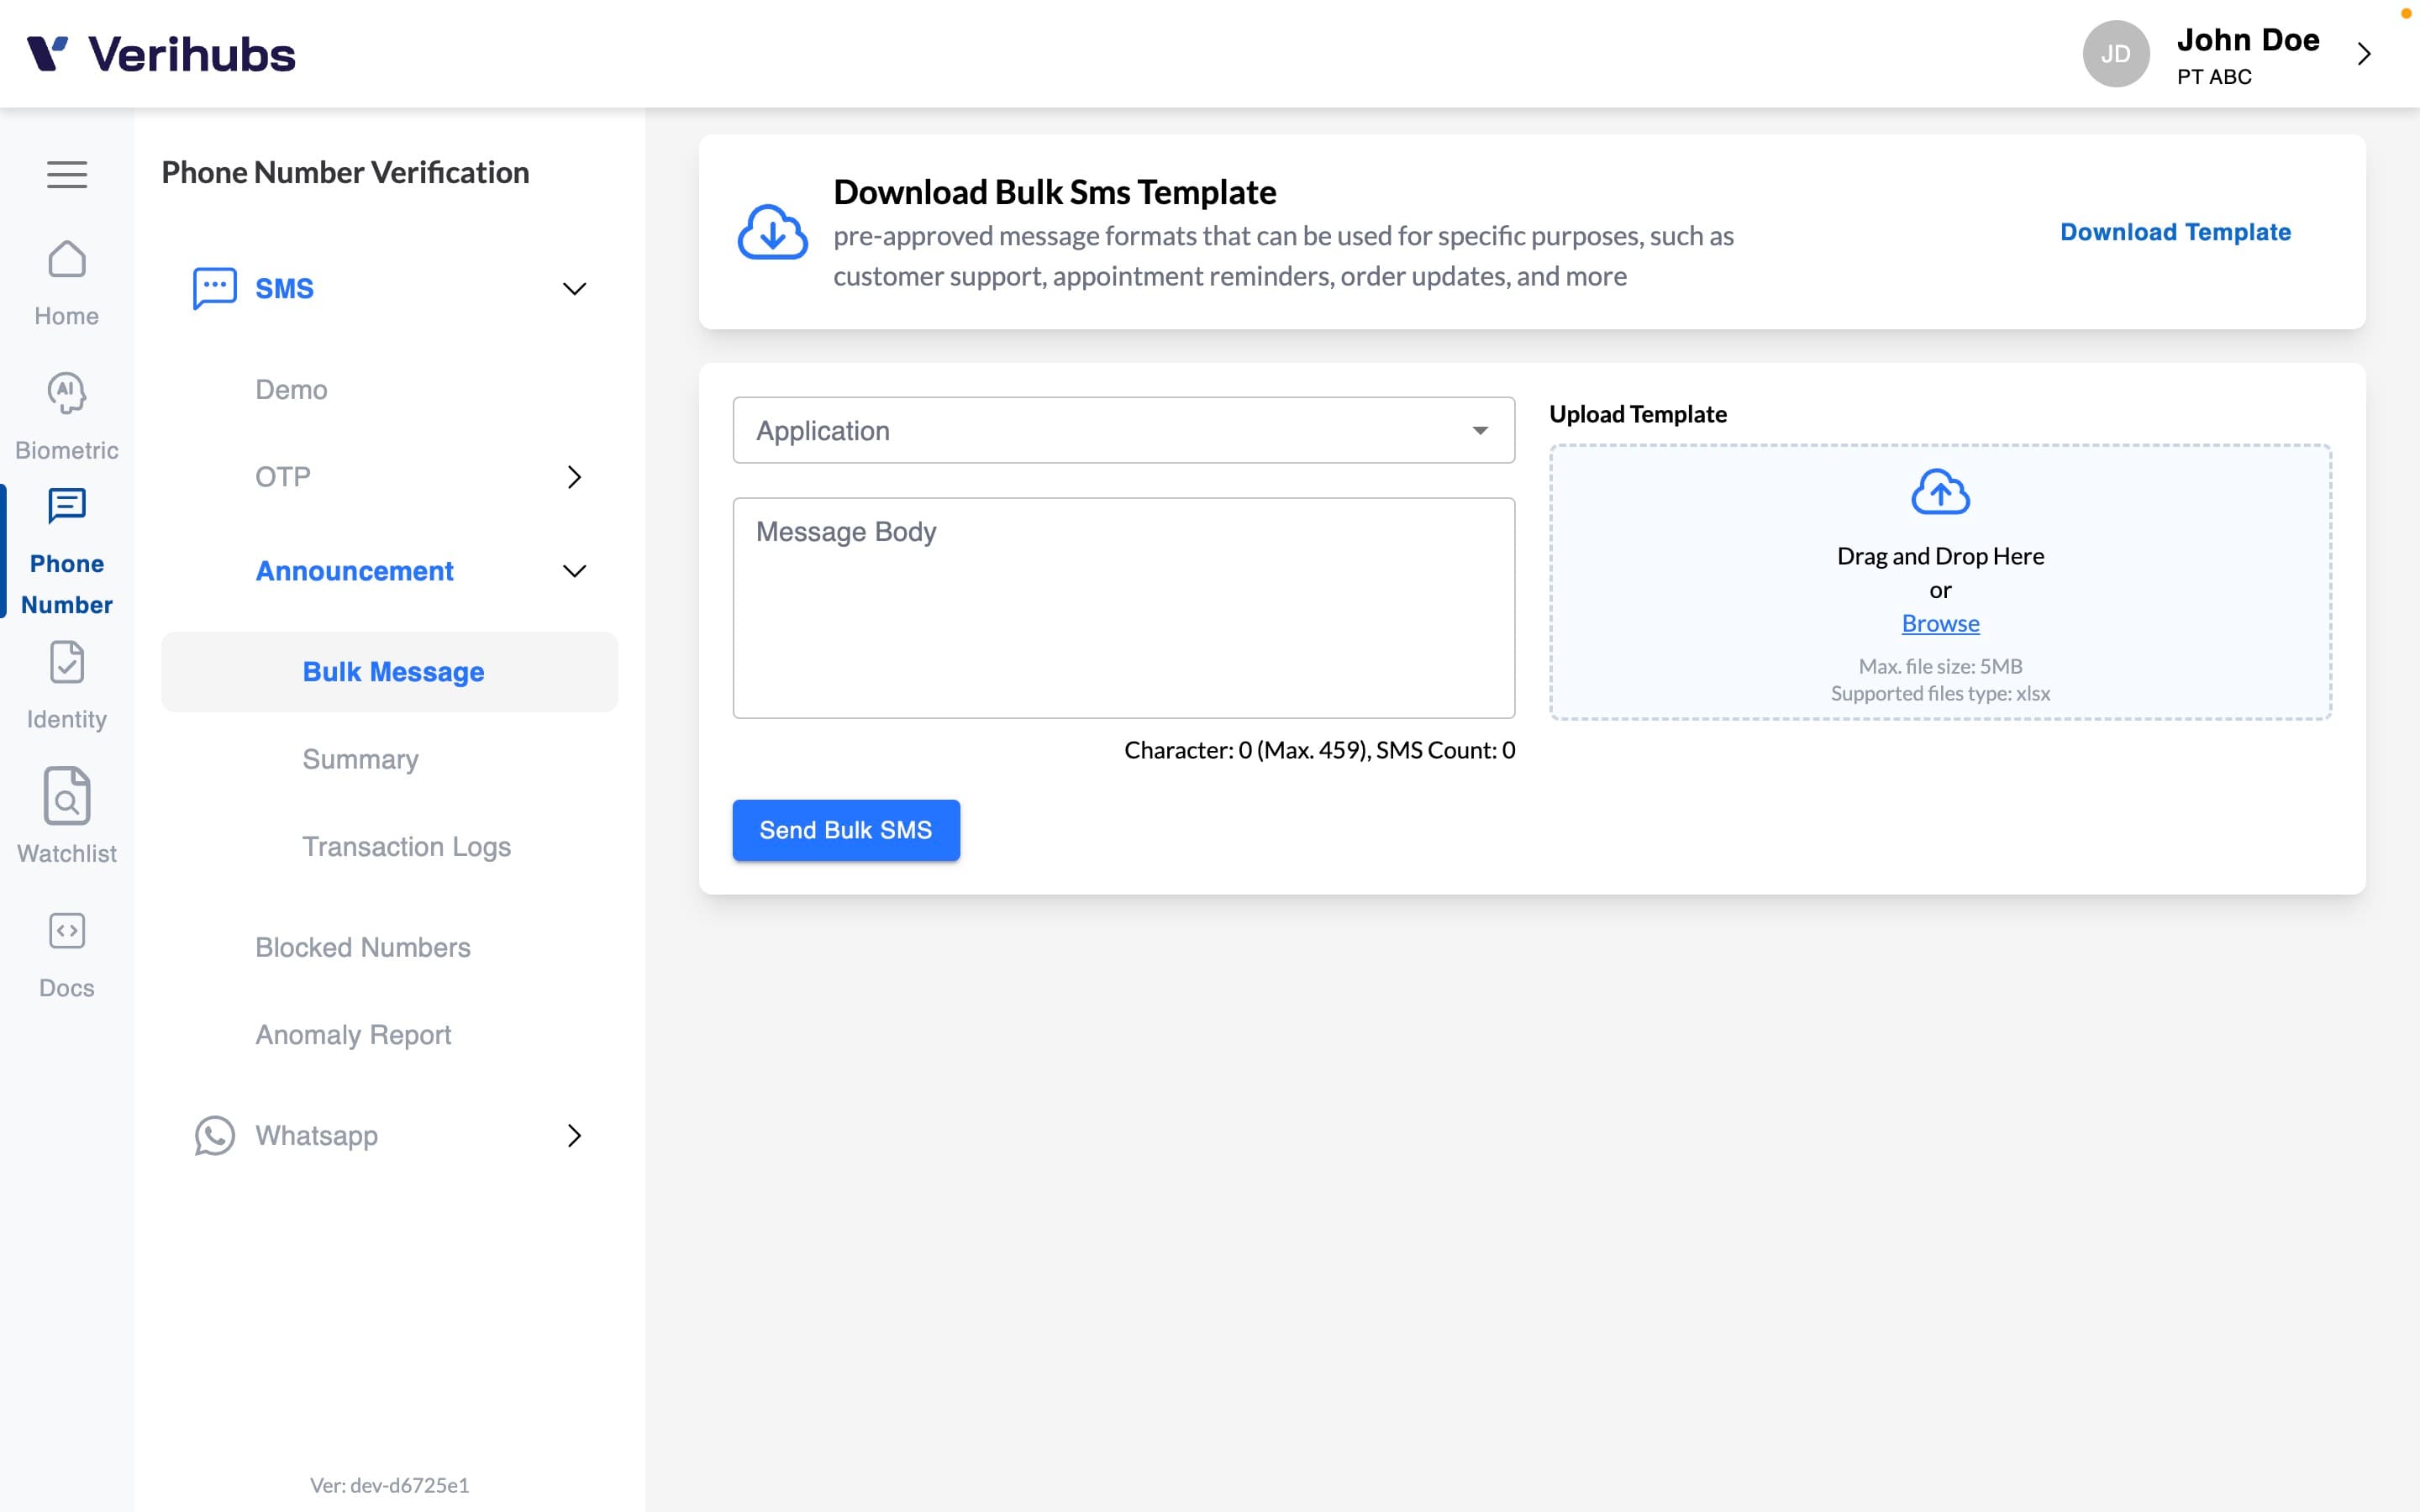The width and height of the screenshot is (2420, 1512).
Task: Click into the Message Body field
Action: [x=1123, y=608]
